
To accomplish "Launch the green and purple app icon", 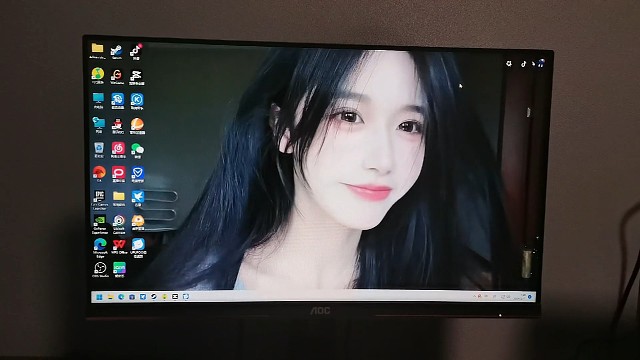I will pyautogui.click(x=119, y=268).
